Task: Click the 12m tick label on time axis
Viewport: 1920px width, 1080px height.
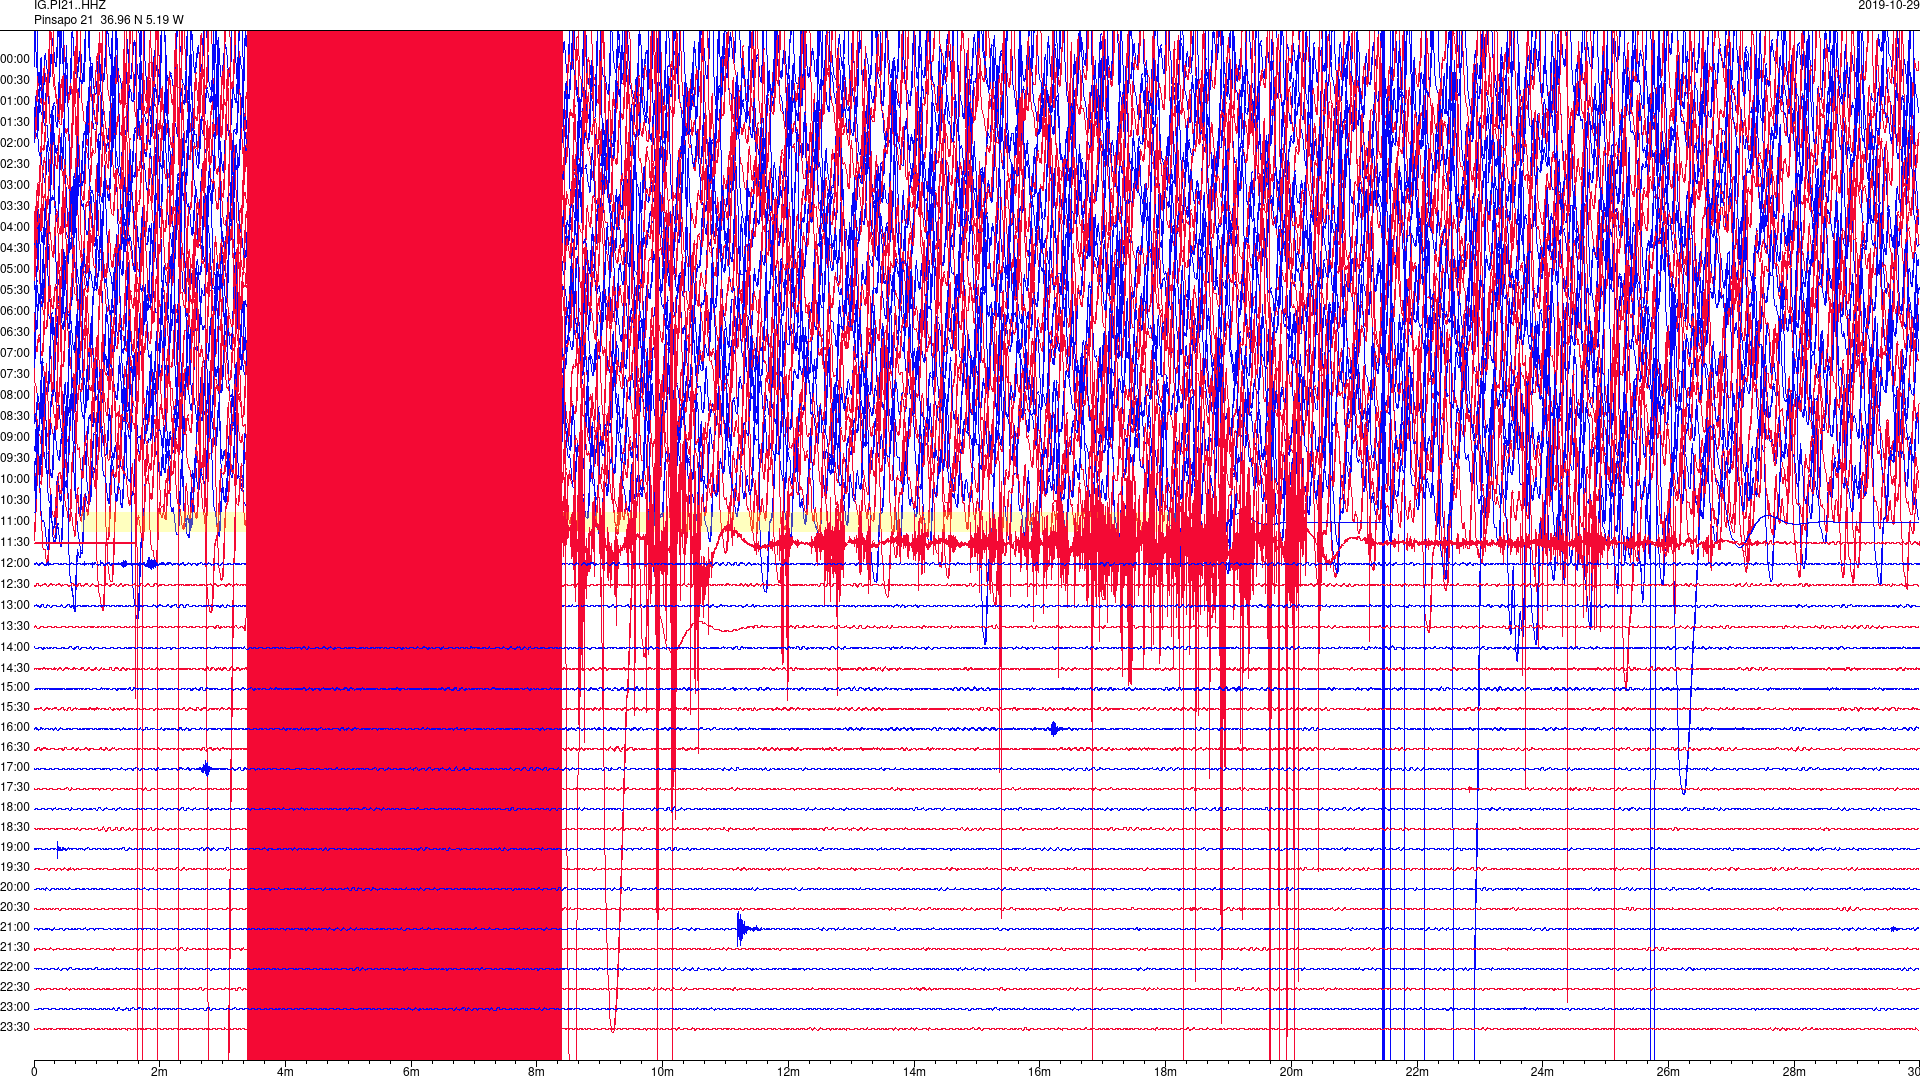Action: [789, 1072]
